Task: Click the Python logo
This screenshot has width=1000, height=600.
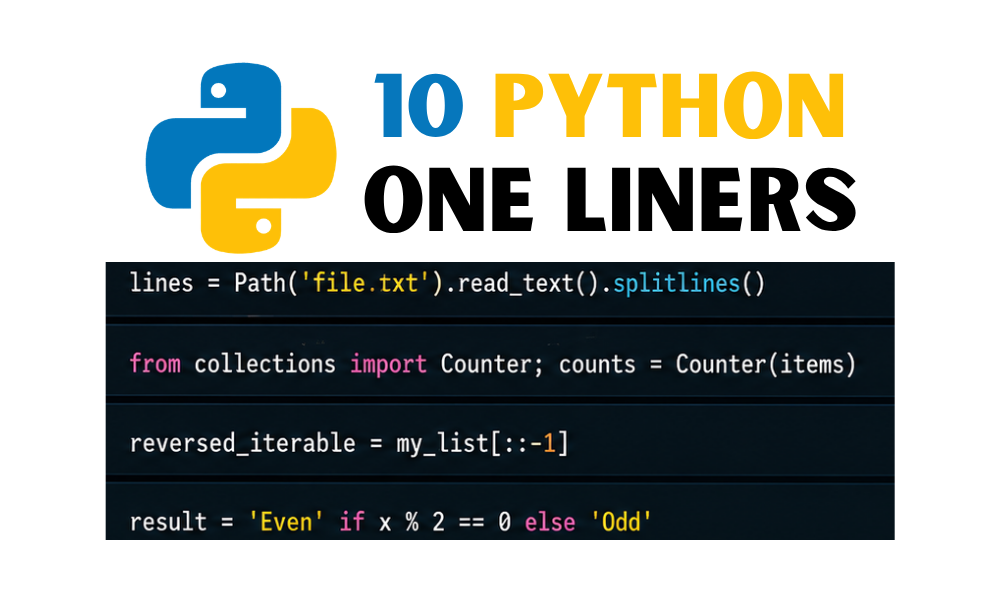Action: click(241, 158)
